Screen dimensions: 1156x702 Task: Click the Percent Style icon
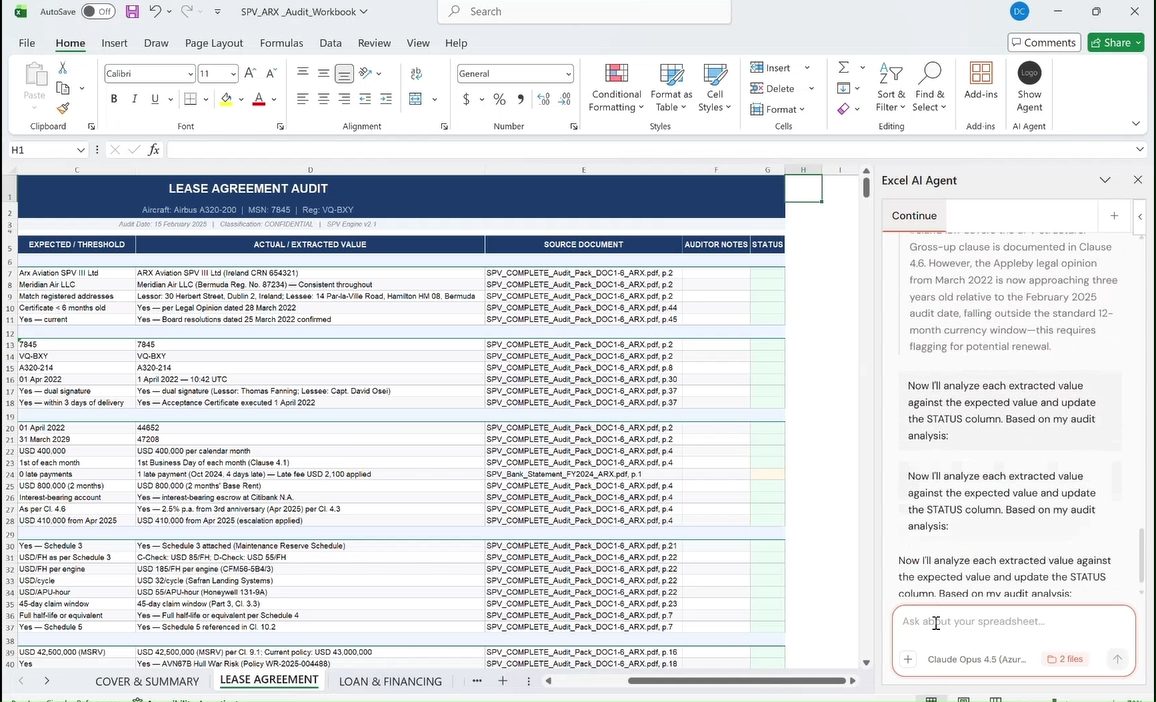(499, 99)
